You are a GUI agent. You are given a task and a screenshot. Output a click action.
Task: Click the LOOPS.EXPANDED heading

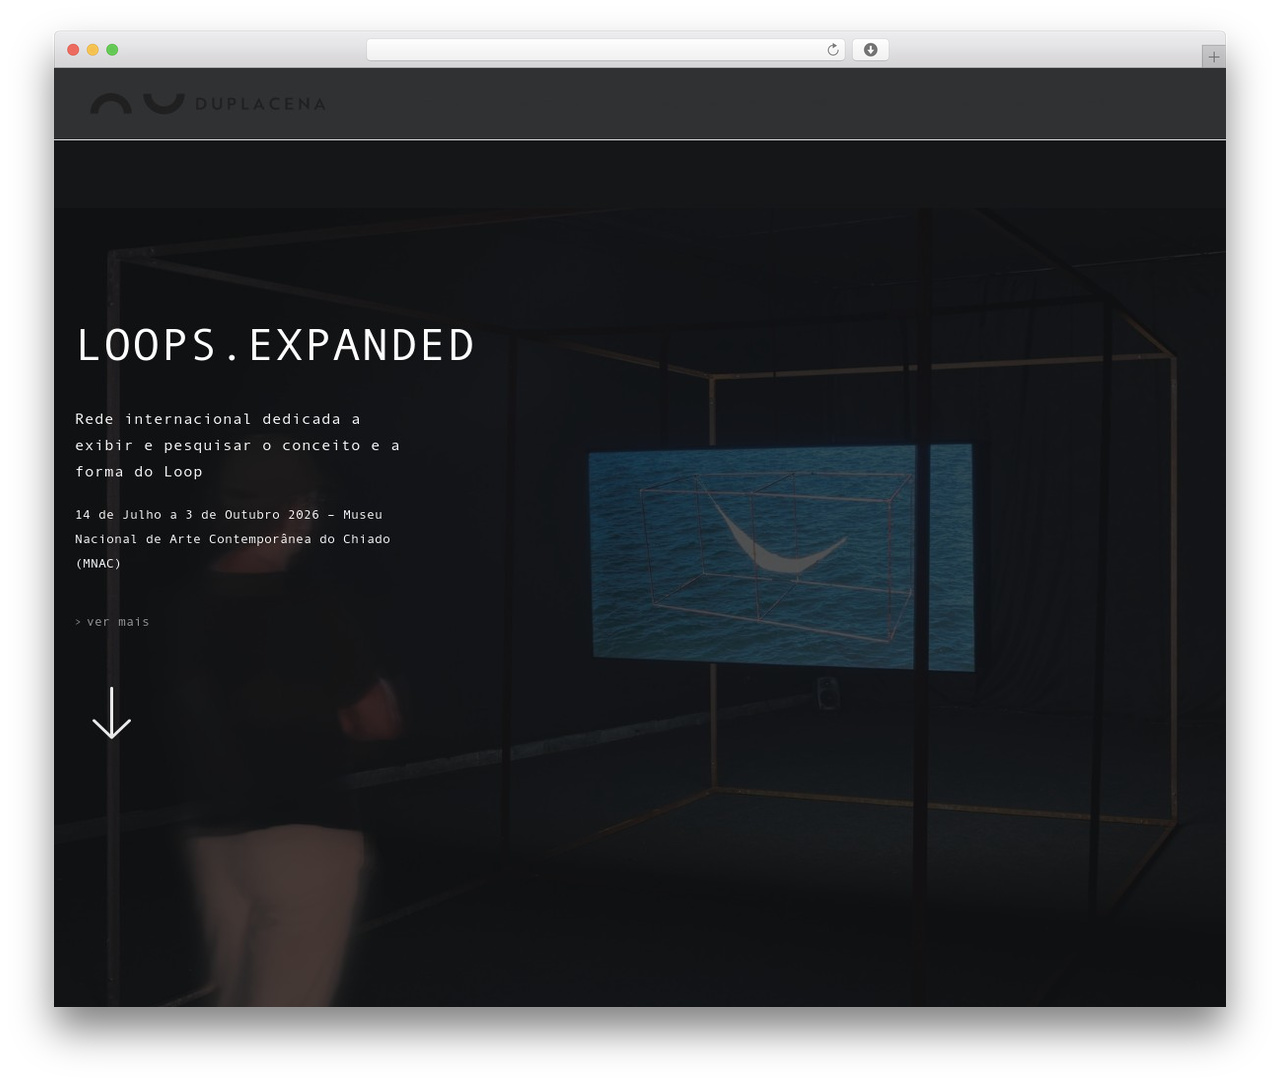[x=275, y=345]
